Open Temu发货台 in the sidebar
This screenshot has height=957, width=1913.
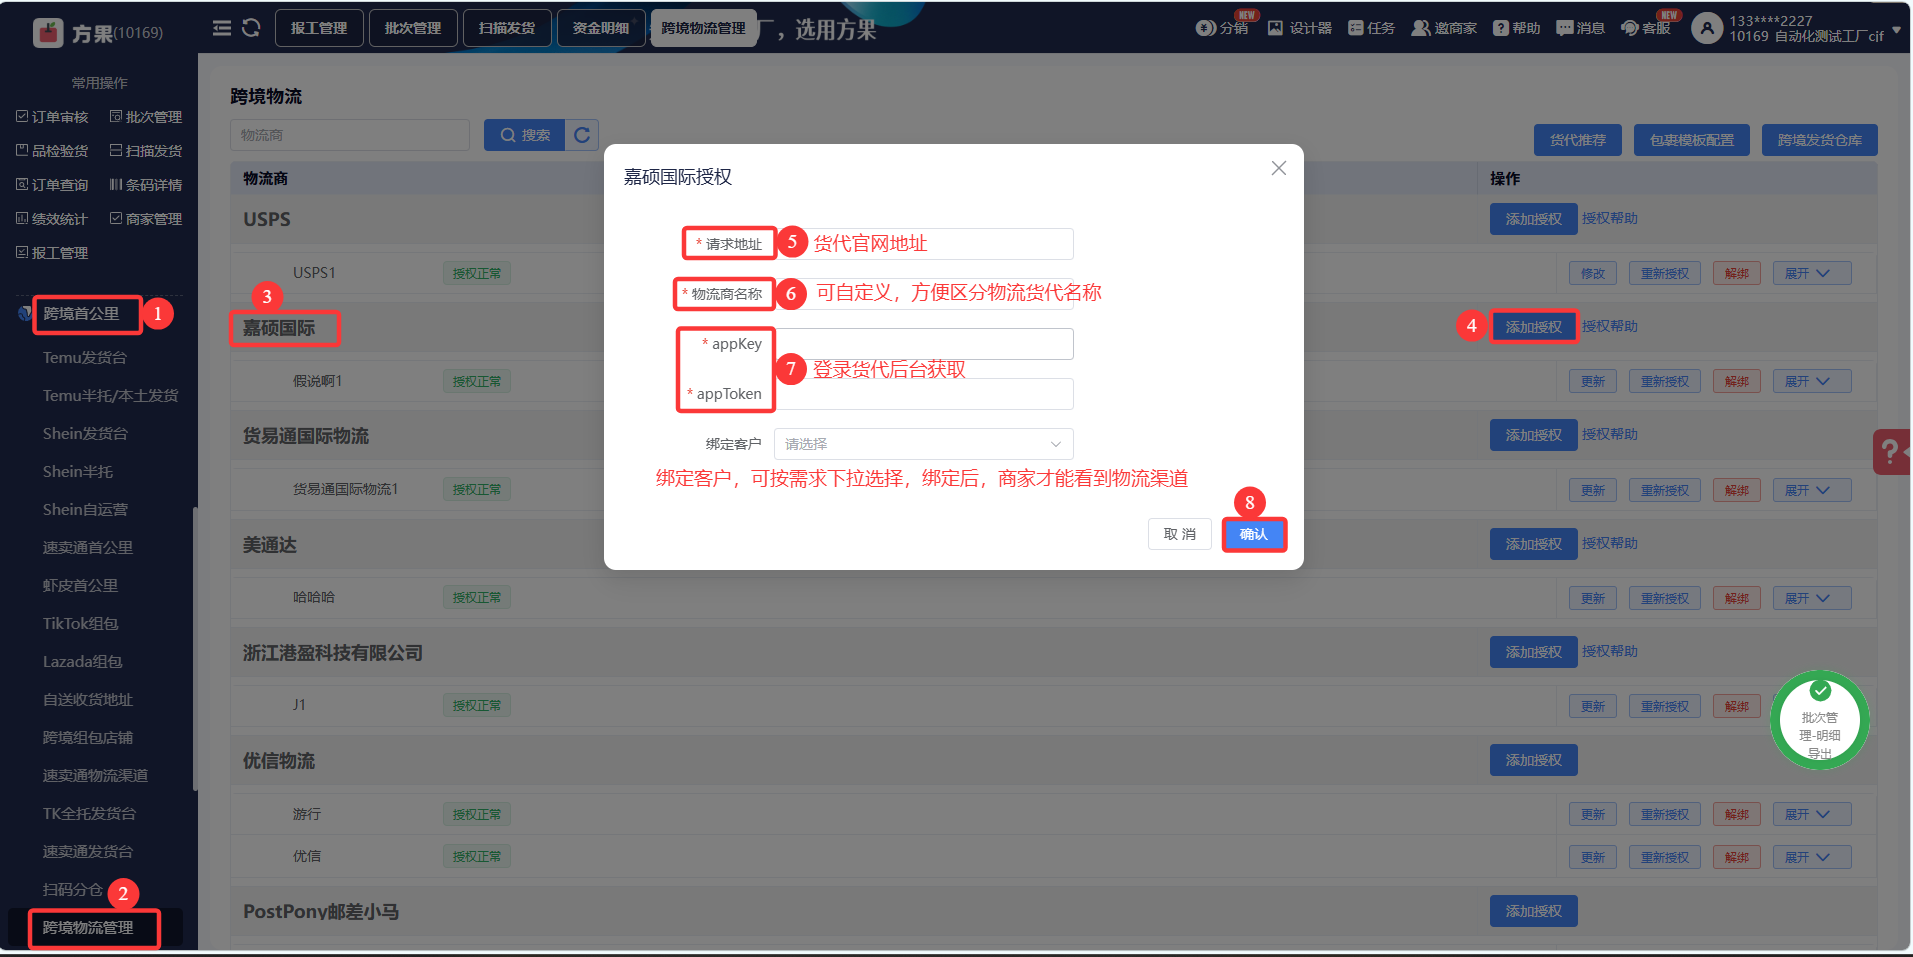coord(85,357)
